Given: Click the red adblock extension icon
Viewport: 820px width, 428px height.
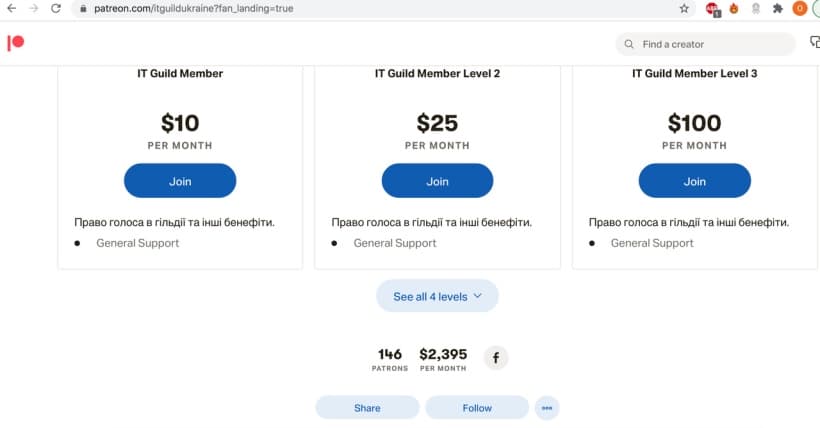Looking at the screenshot, I should click(712, 8).
